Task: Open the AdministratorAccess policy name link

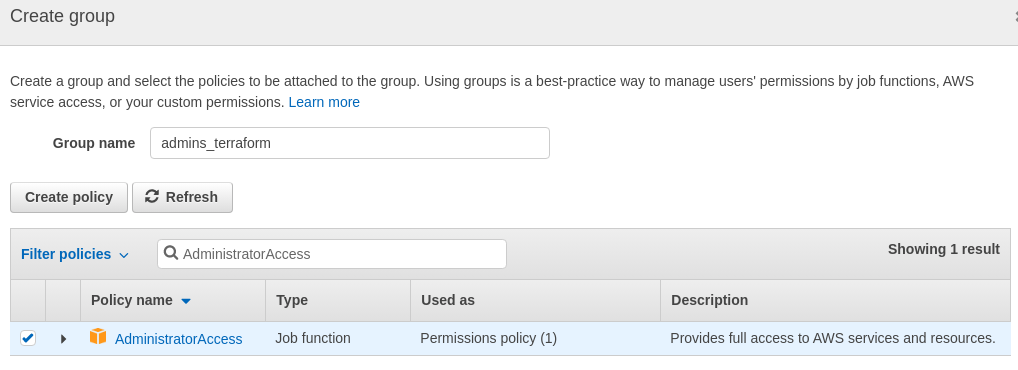Action: (x=179, y=339)
